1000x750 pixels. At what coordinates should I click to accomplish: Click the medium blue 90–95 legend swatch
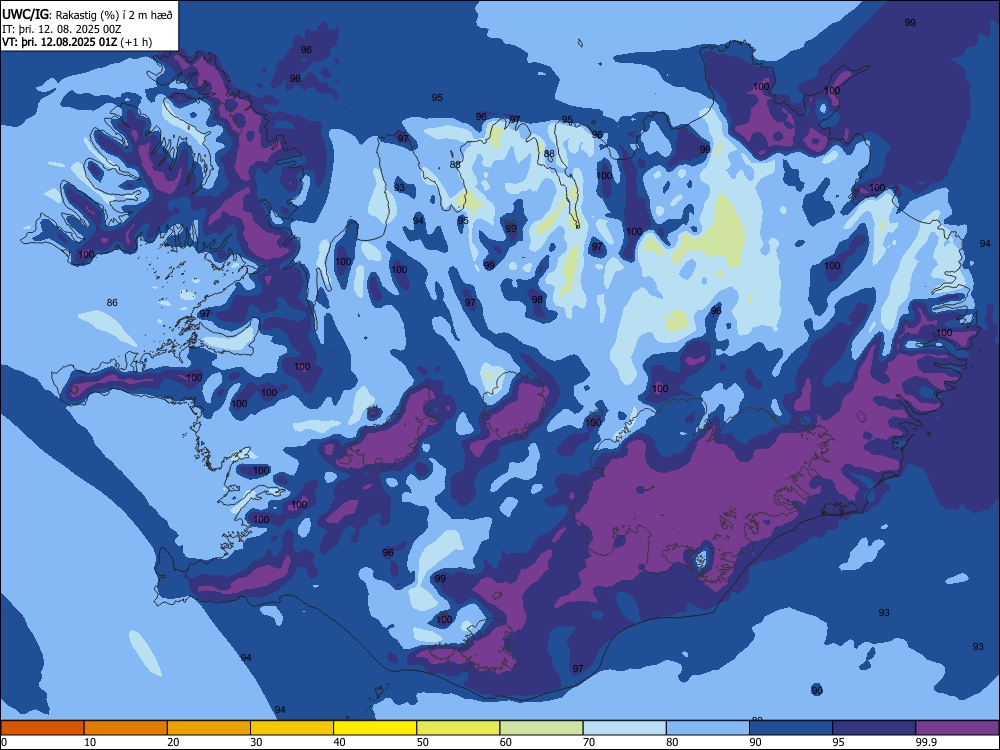791,728
